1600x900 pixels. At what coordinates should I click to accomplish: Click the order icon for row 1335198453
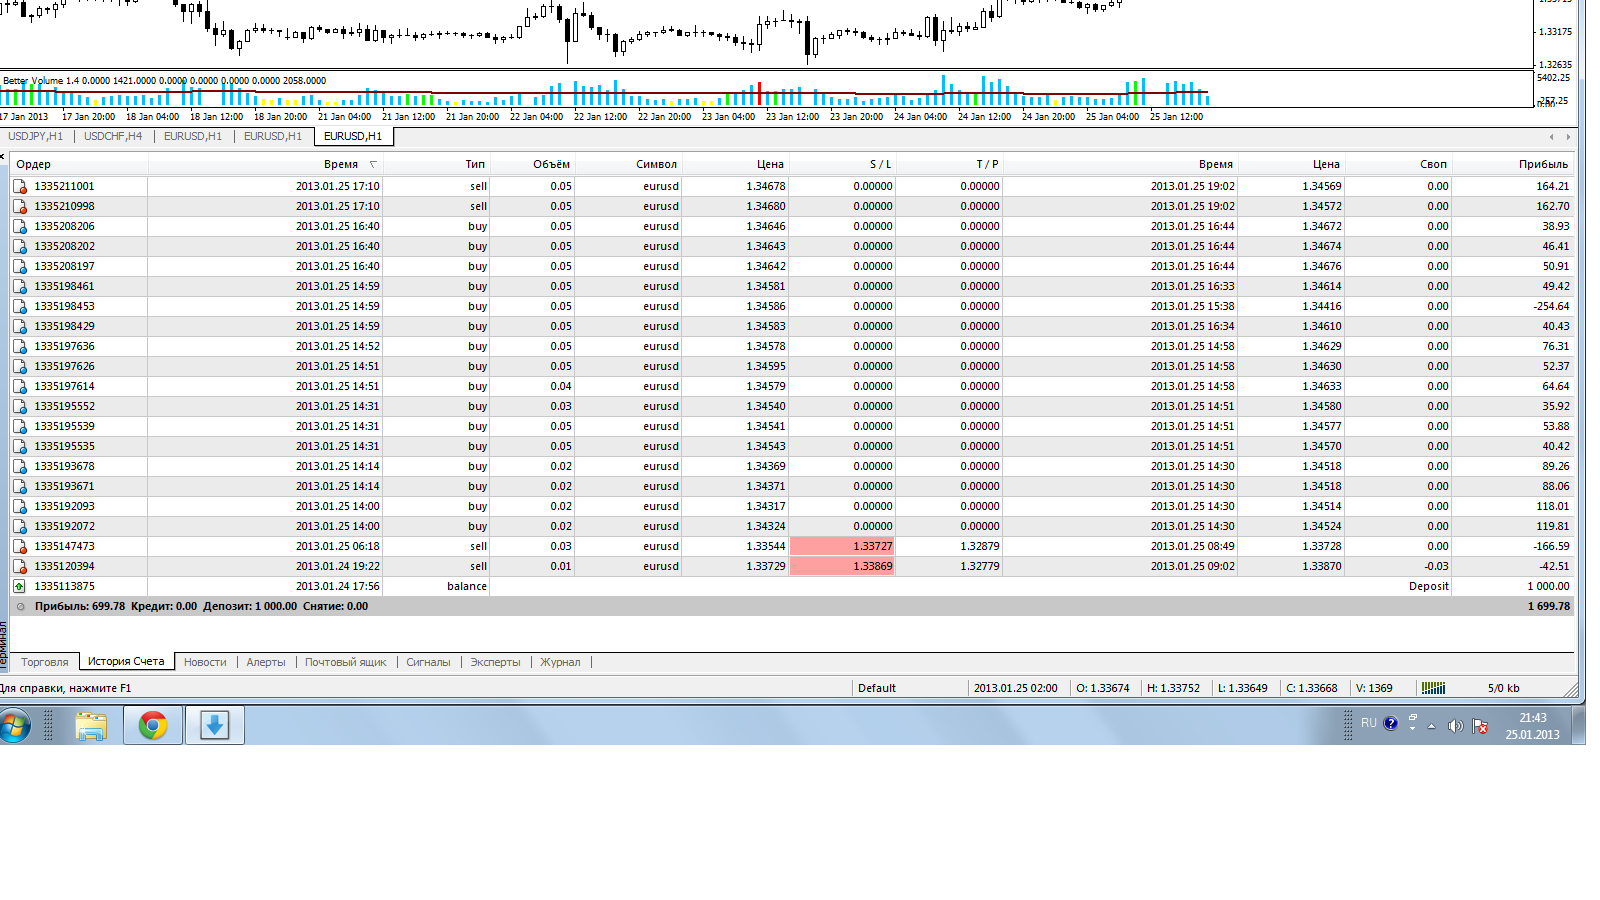click(19, 306)
